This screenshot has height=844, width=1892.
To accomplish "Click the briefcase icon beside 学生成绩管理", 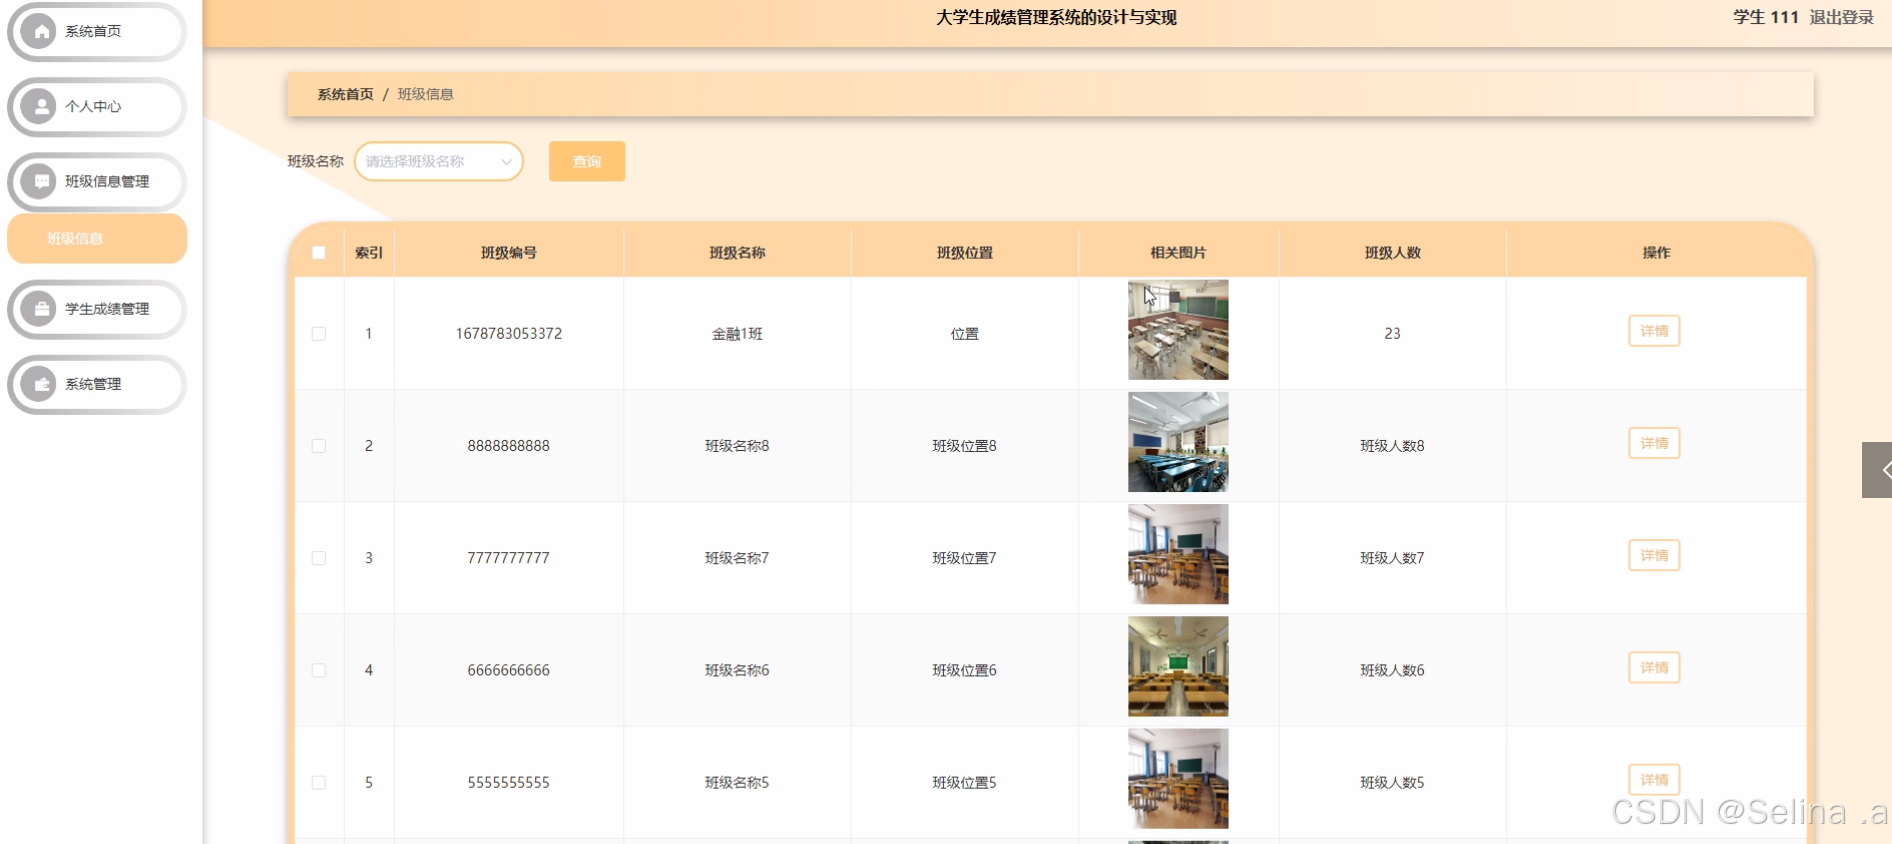I will pyautogui.click(x=40, y=309).
